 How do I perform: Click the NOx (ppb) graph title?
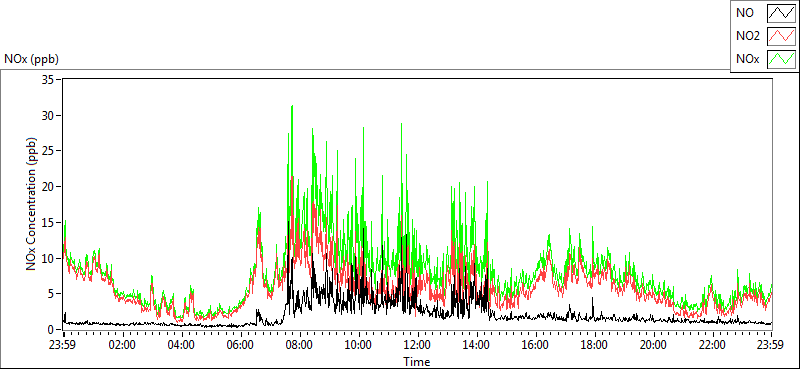pyautogui.click(x=31, y=59)
